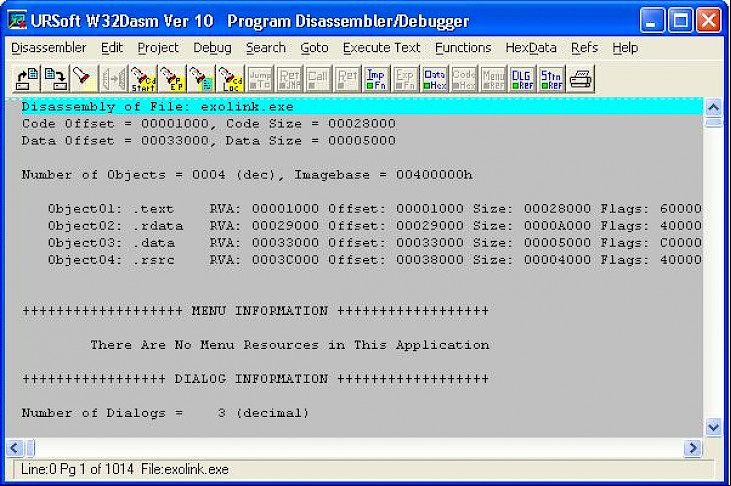Close the W32Dasm window
The image size is (731, 486).
[709, 21]
